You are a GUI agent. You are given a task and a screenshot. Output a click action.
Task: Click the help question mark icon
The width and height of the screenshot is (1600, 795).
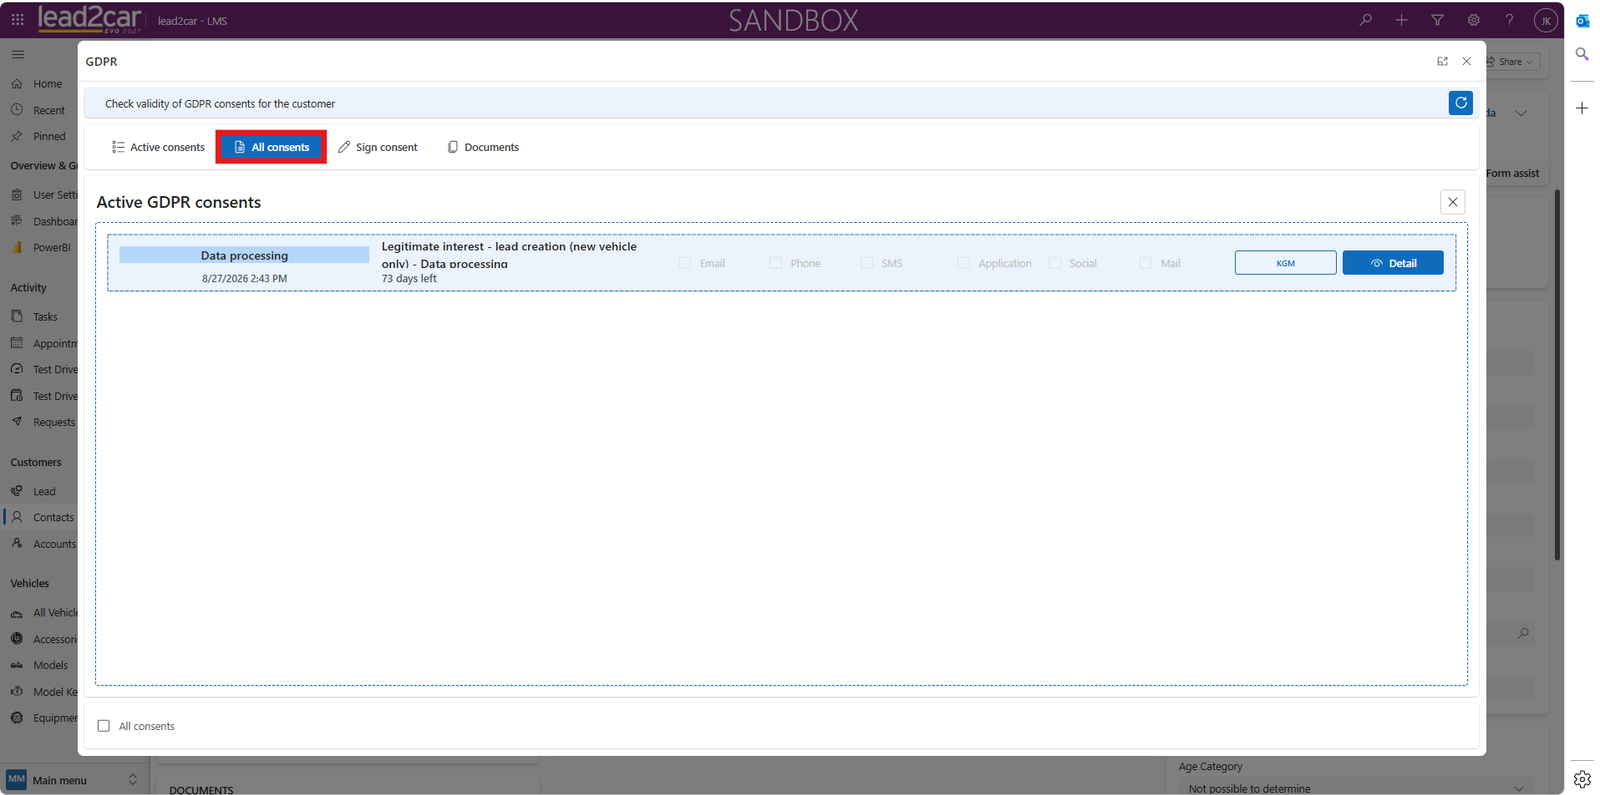[x=1509, y=20]
